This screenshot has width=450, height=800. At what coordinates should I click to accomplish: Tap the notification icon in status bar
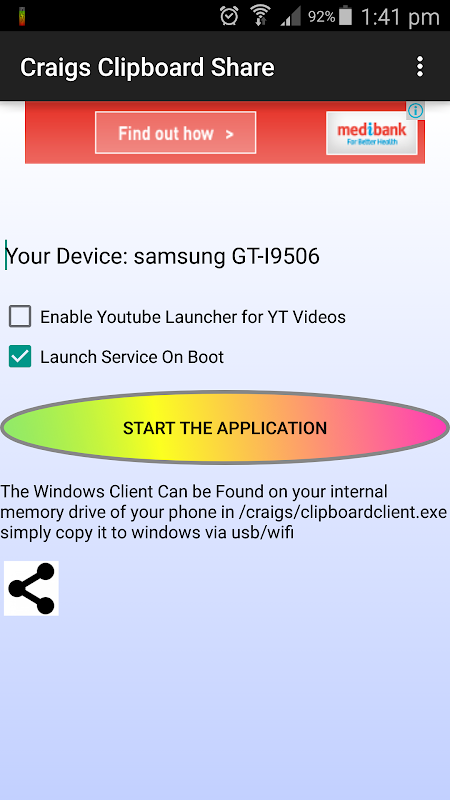point(22,16)
